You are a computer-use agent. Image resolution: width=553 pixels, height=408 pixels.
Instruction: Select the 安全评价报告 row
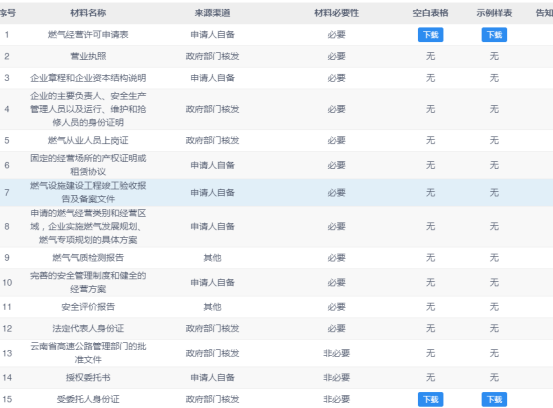click(276, 307)
